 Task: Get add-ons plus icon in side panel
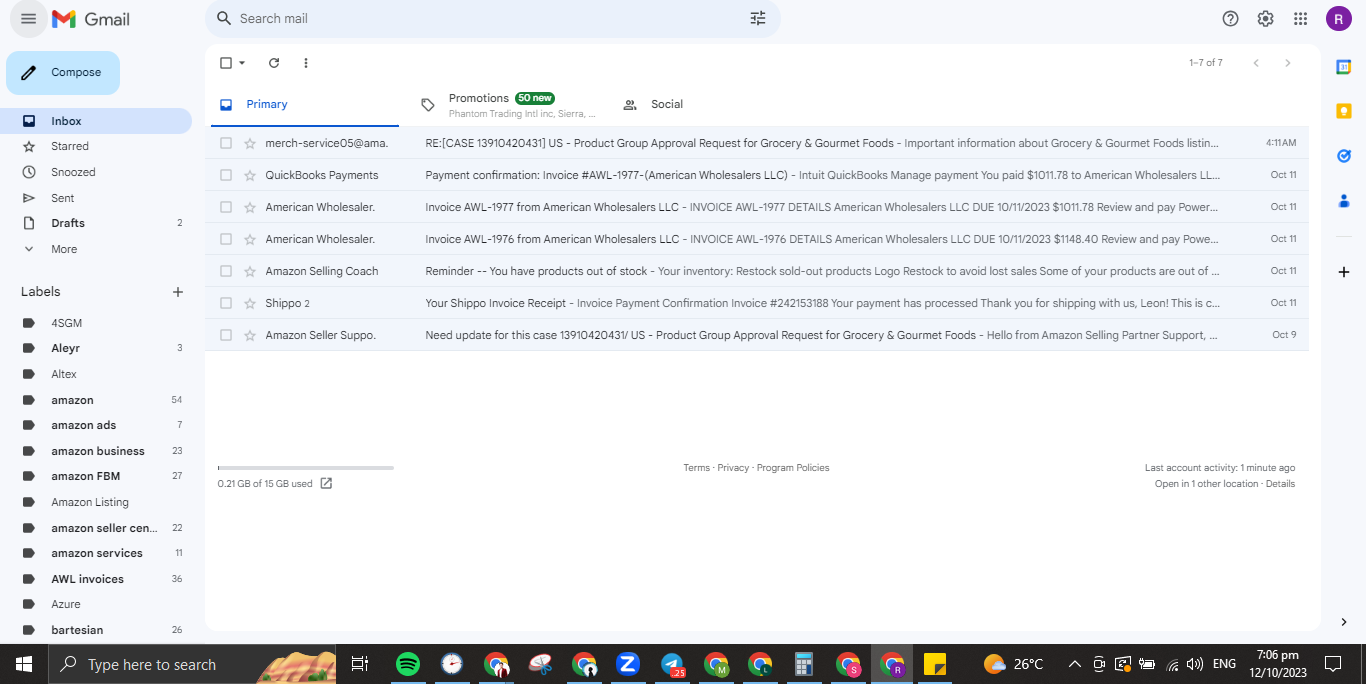click(x=1344, y=272)
